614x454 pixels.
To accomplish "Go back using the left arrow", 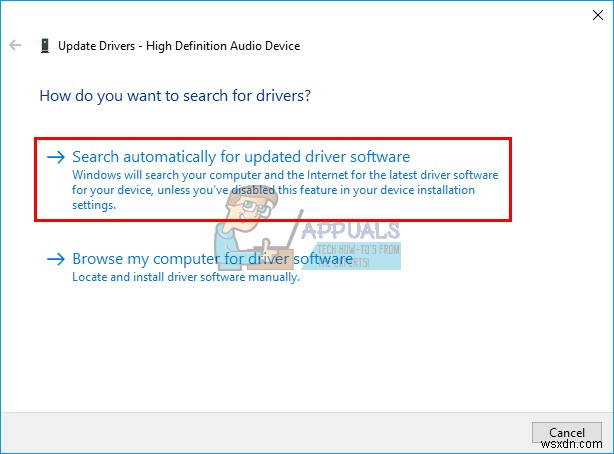I will tap(15, 45).
